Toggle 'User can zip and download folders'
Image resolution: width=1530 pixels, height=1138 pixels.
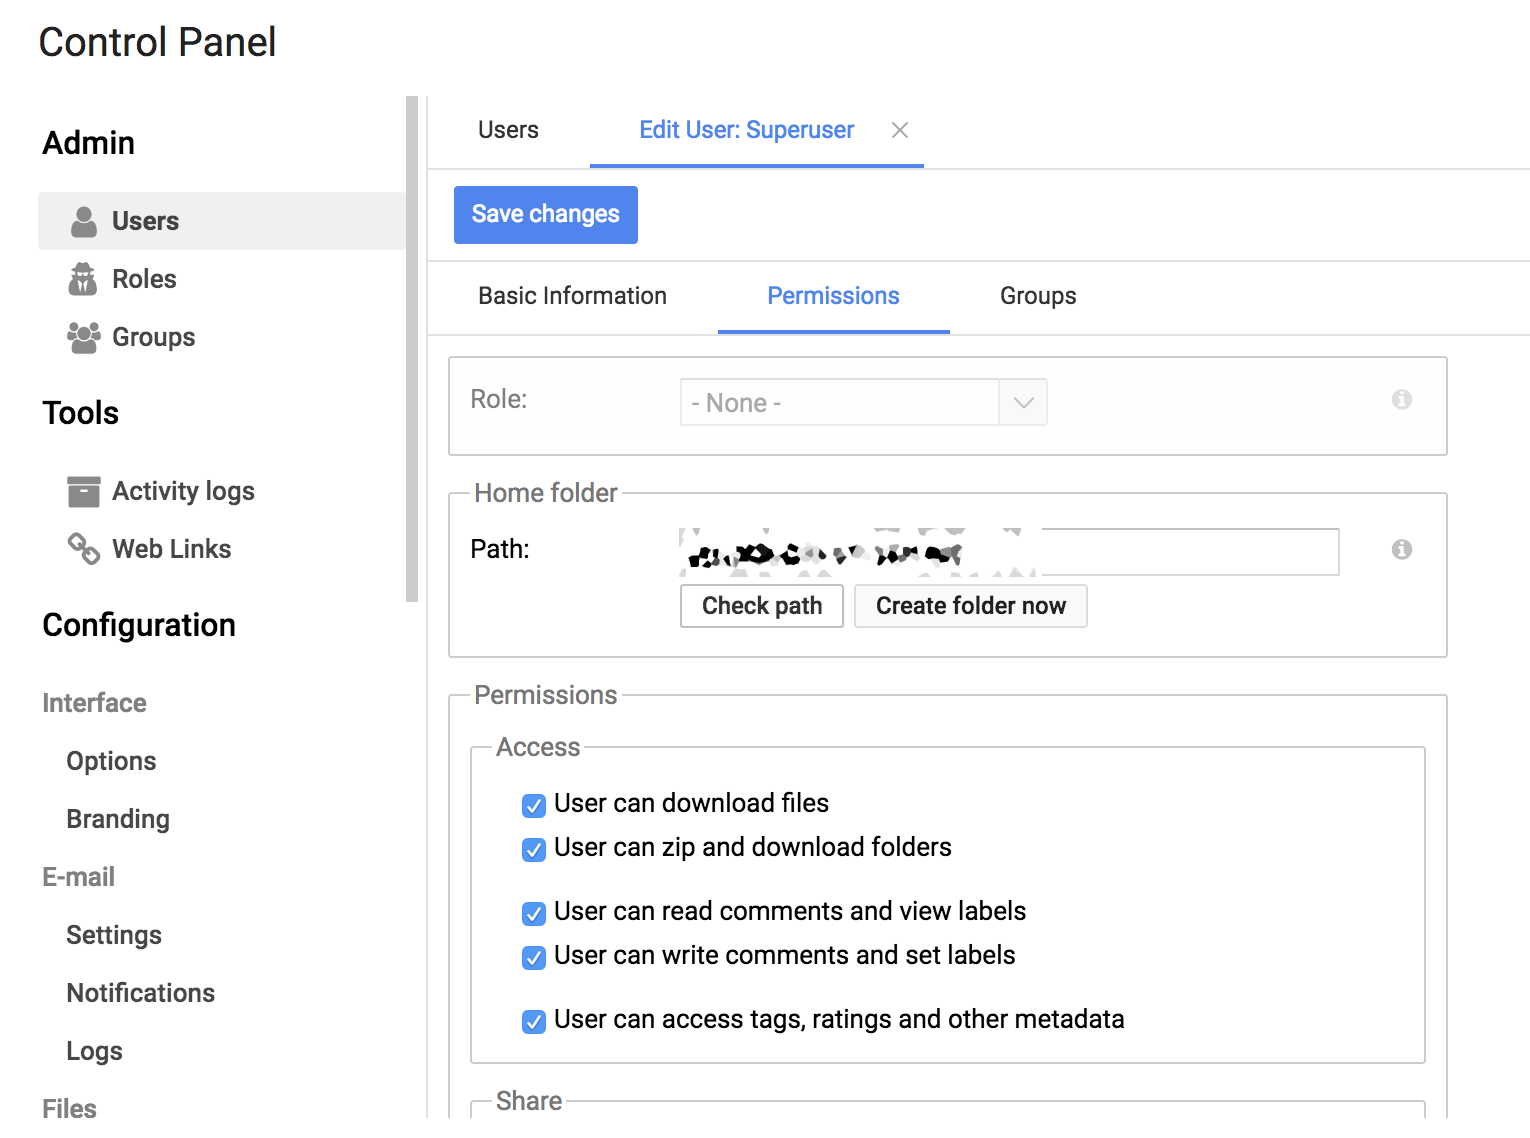(534, 849)
